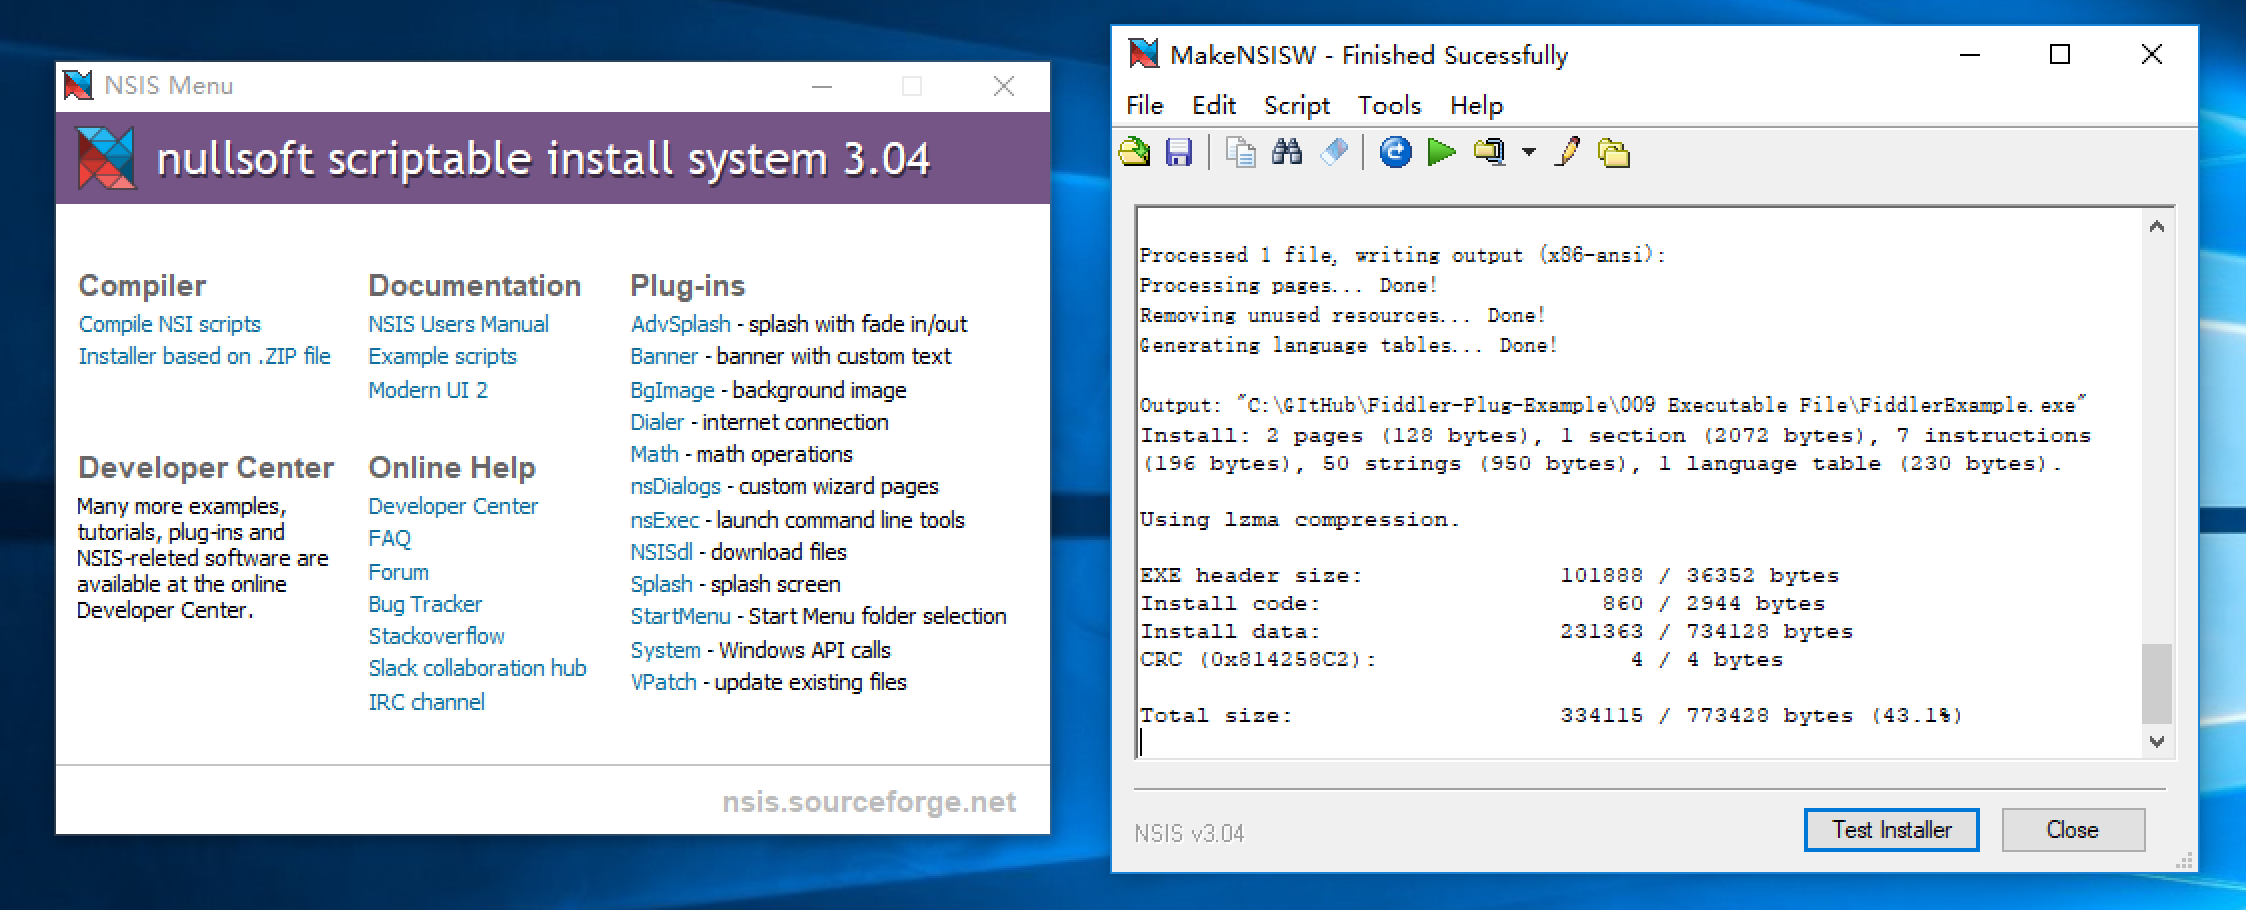Click the 'NSIS v3.04' status text

coord(1189,833)
